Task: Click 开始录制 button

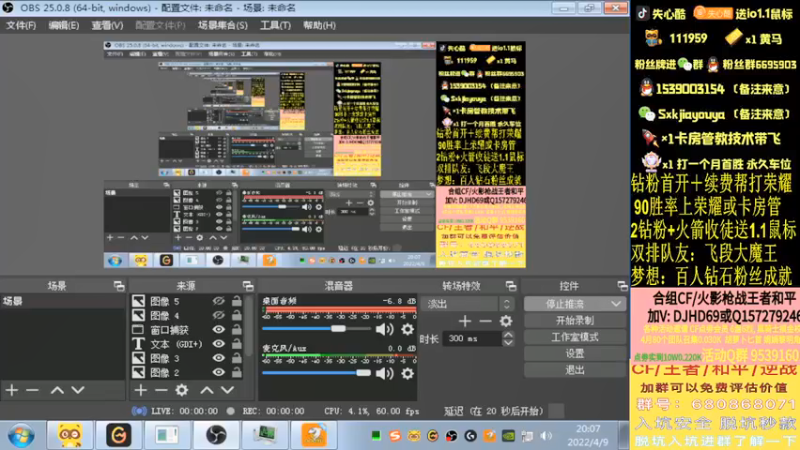Action: pyautogui.click(x=575, y=320)
